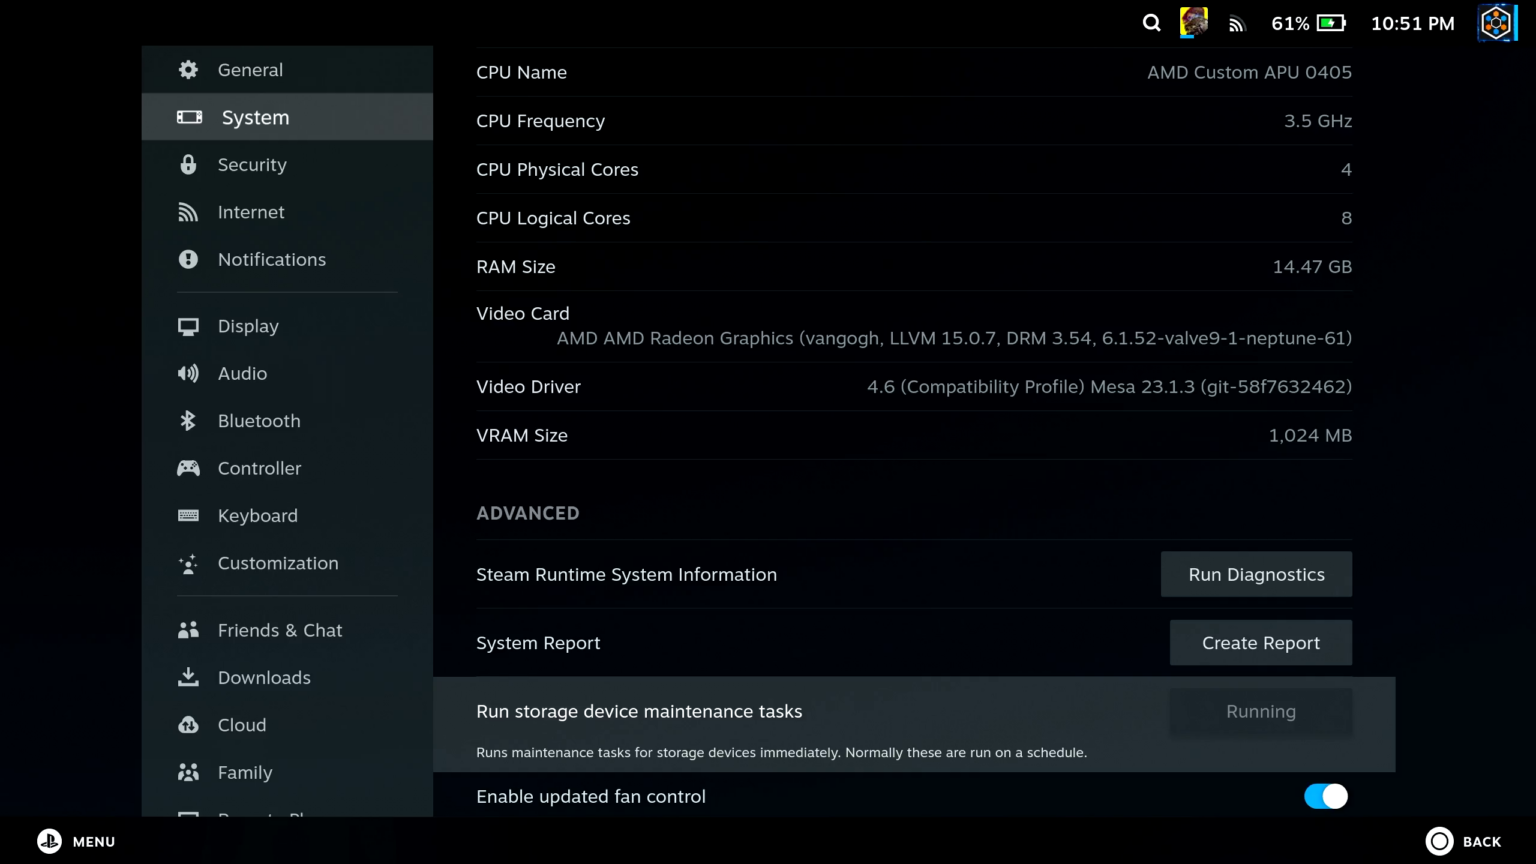
Task: Click the Create Report button
Action: pos(1260,643)
